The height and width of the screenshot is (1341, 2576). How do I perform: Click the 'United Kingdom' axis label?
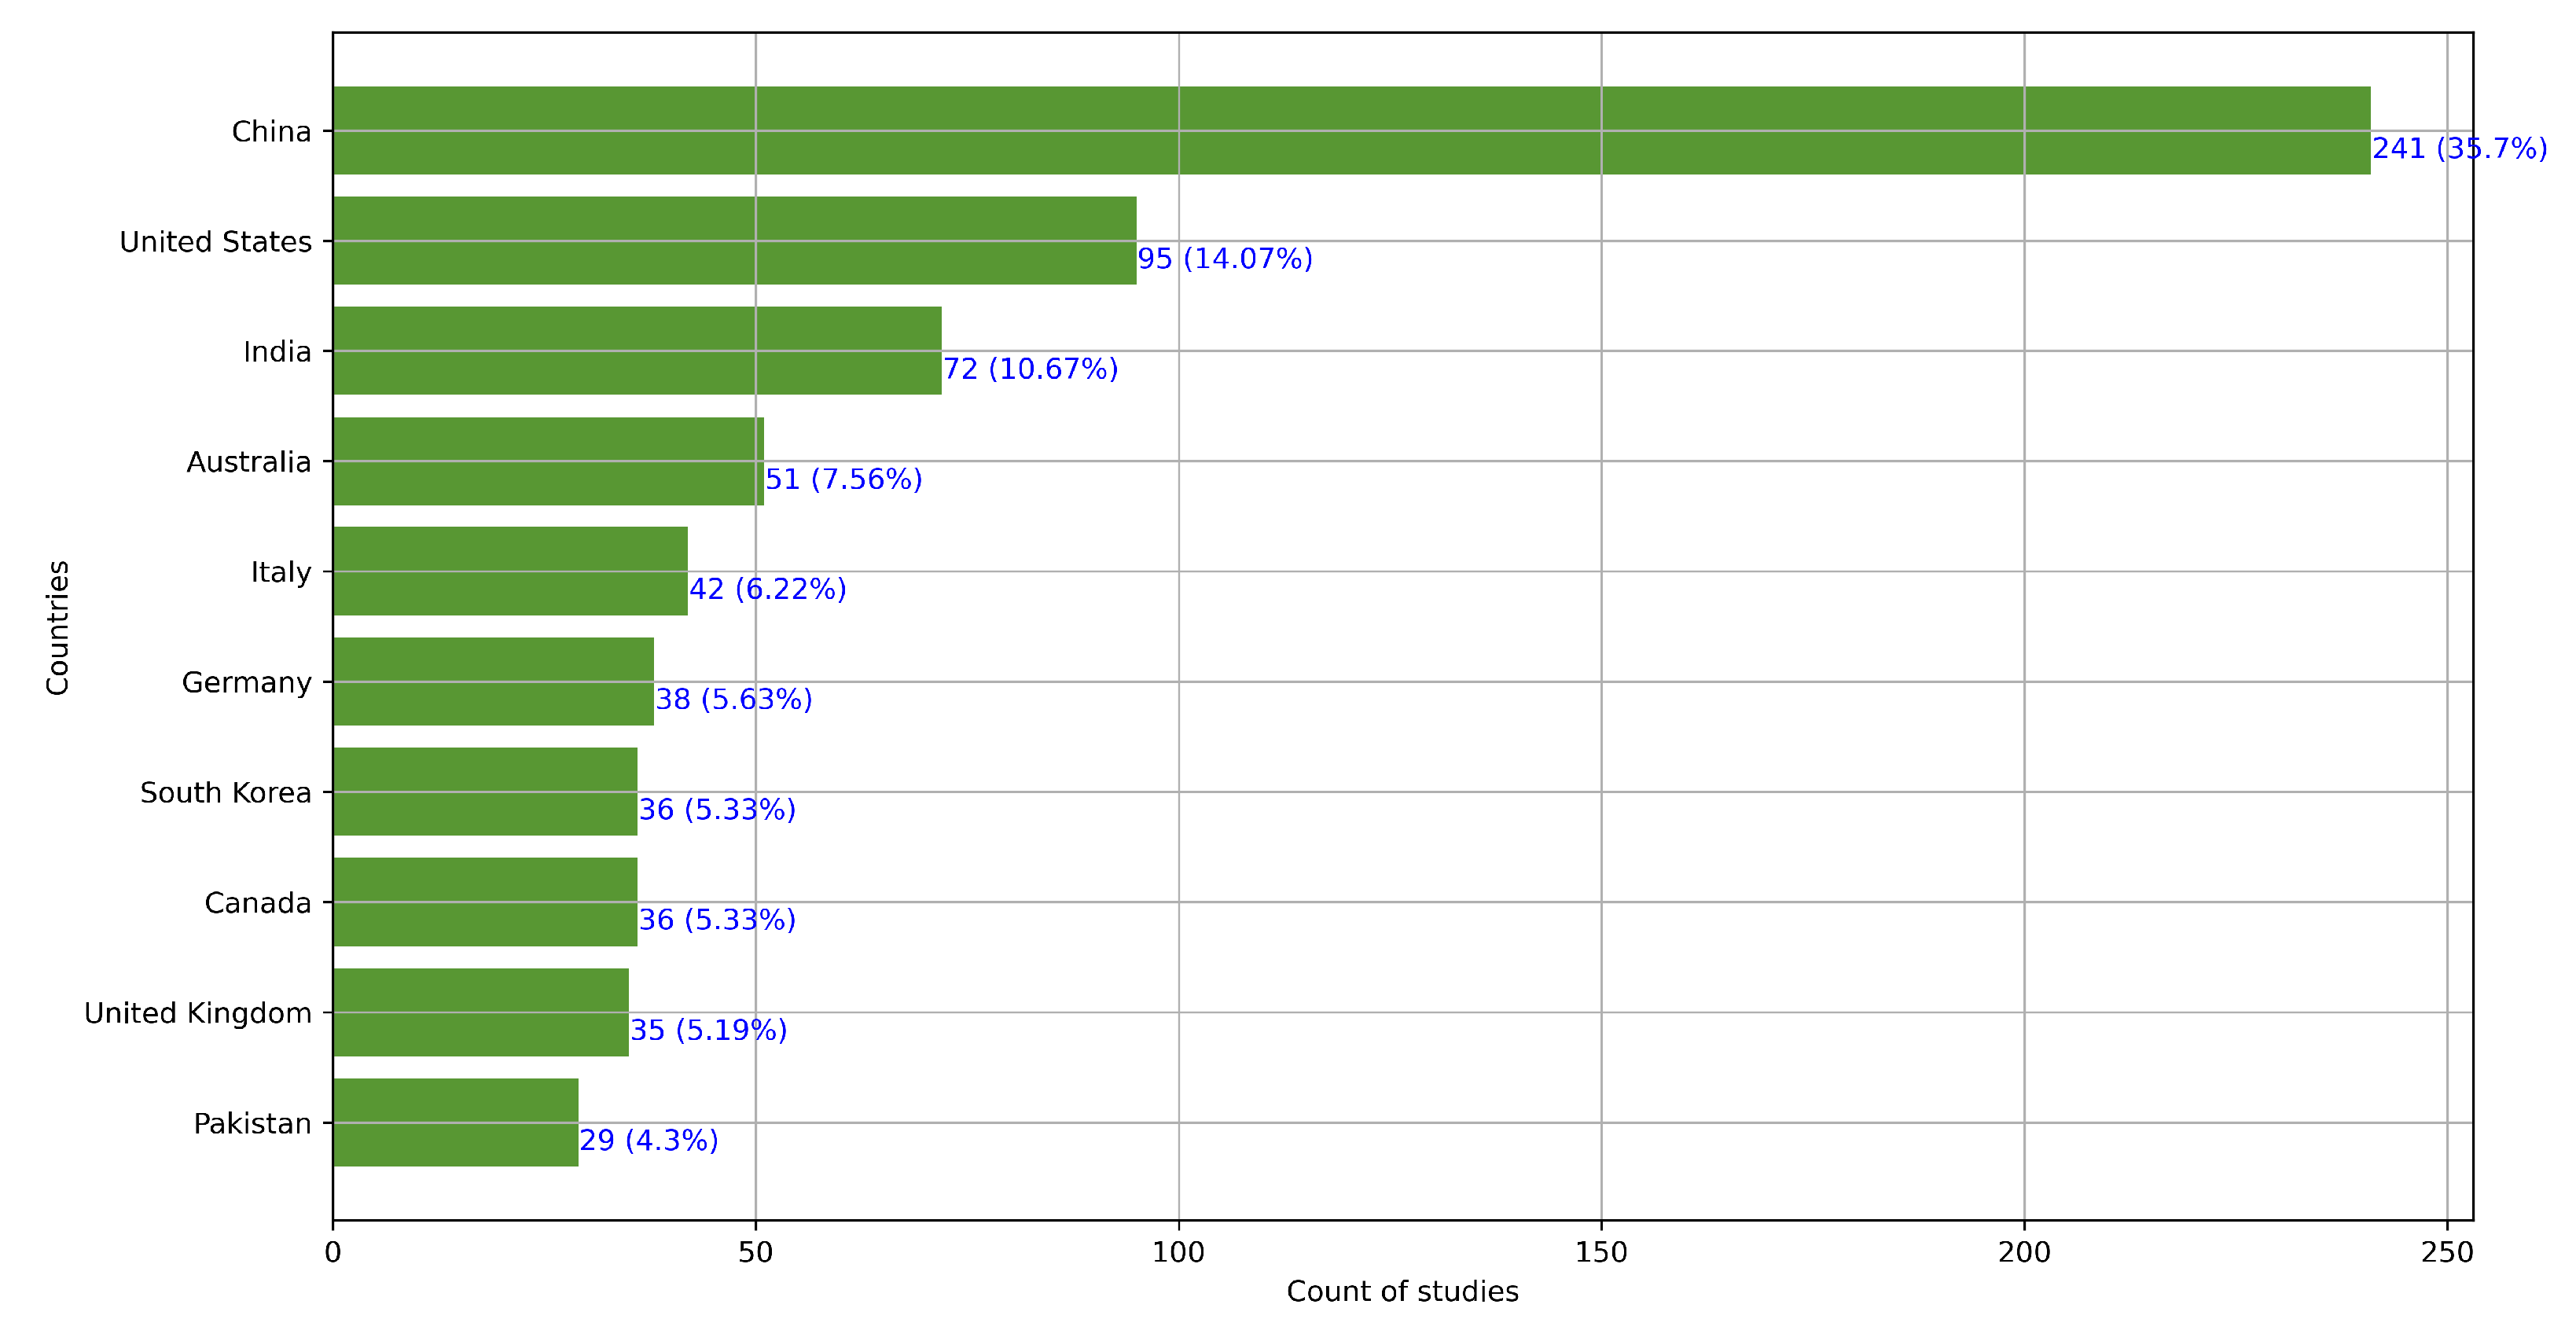tap(198, 1013)
